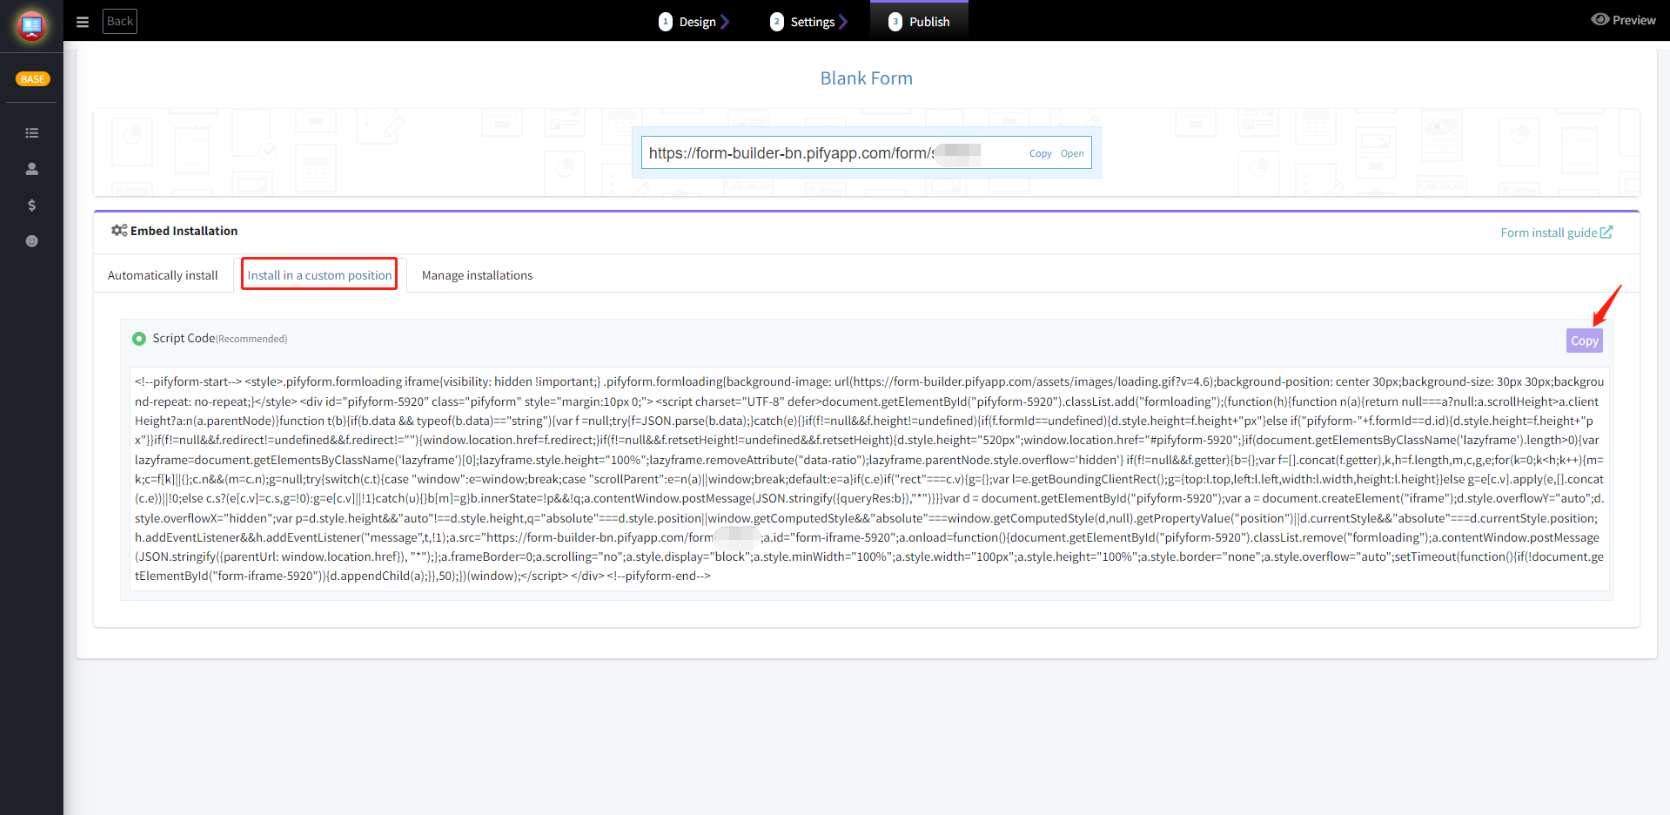Switch to Install in a custom position tab
This screenshot has height=815, width=1670.
click(320, 275)
